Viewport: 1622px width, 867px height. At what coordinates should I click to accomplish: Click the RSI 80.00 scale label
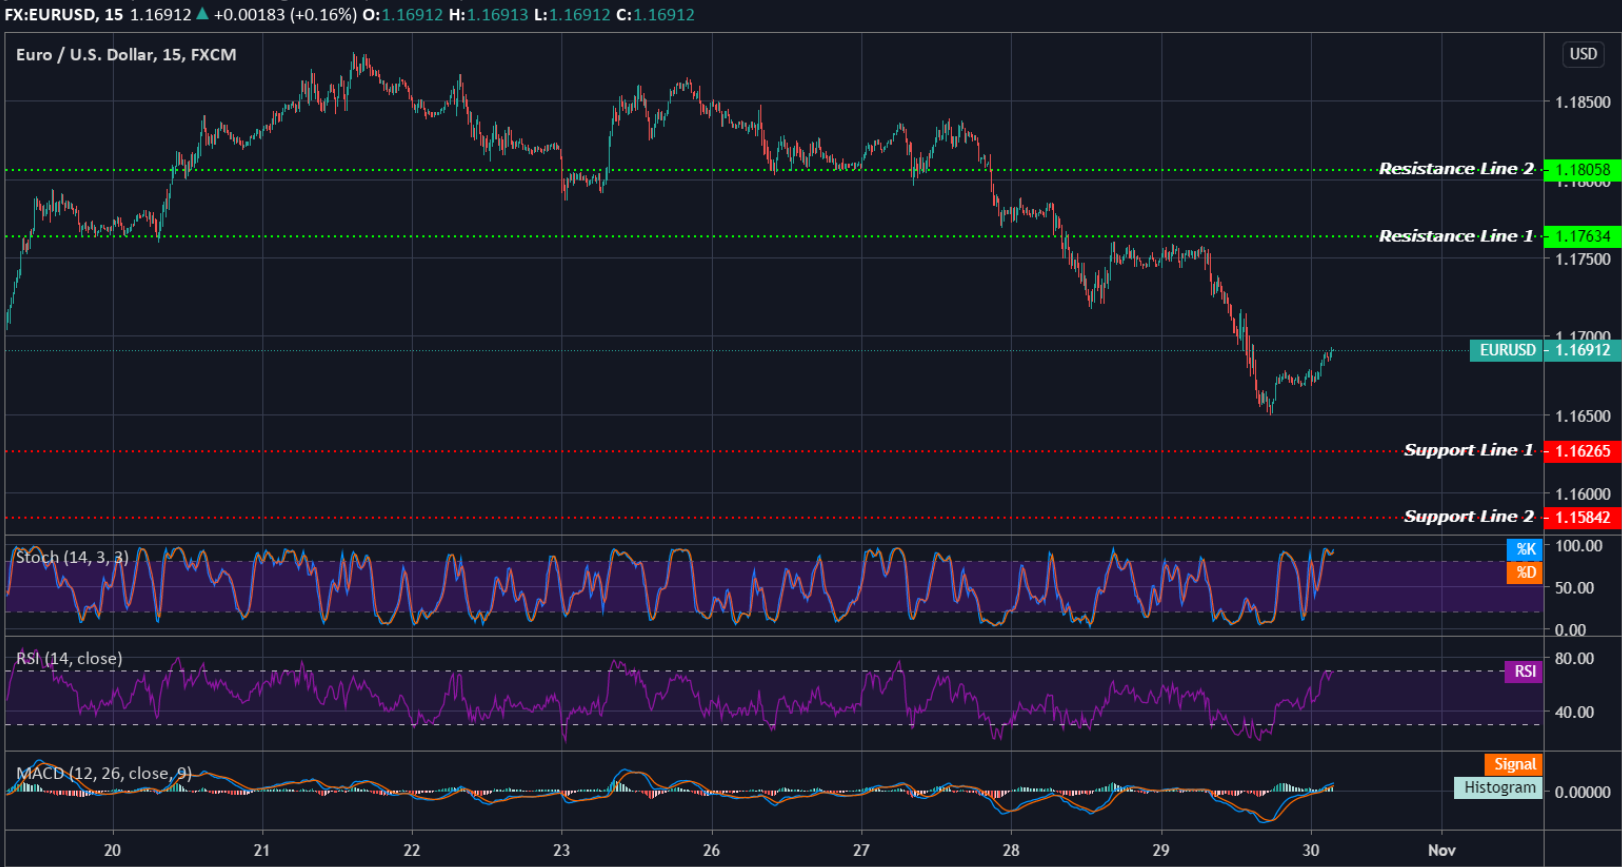1575,659
